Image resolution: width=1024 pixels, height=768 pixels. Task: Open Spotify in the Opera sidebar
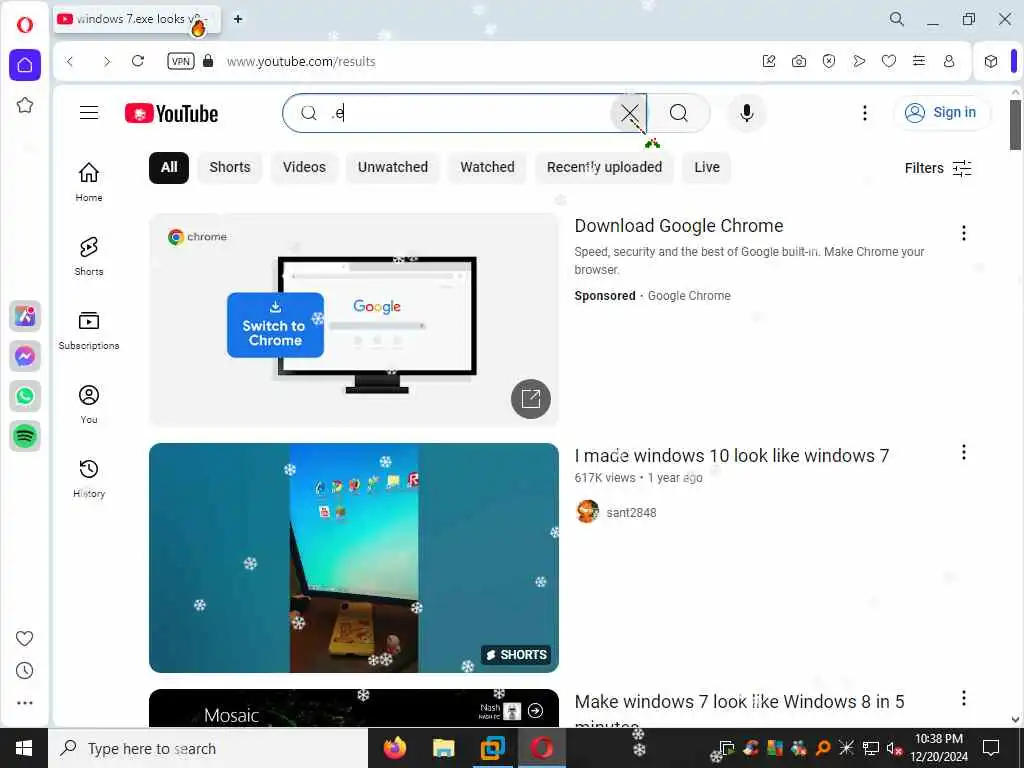[25, 436]
